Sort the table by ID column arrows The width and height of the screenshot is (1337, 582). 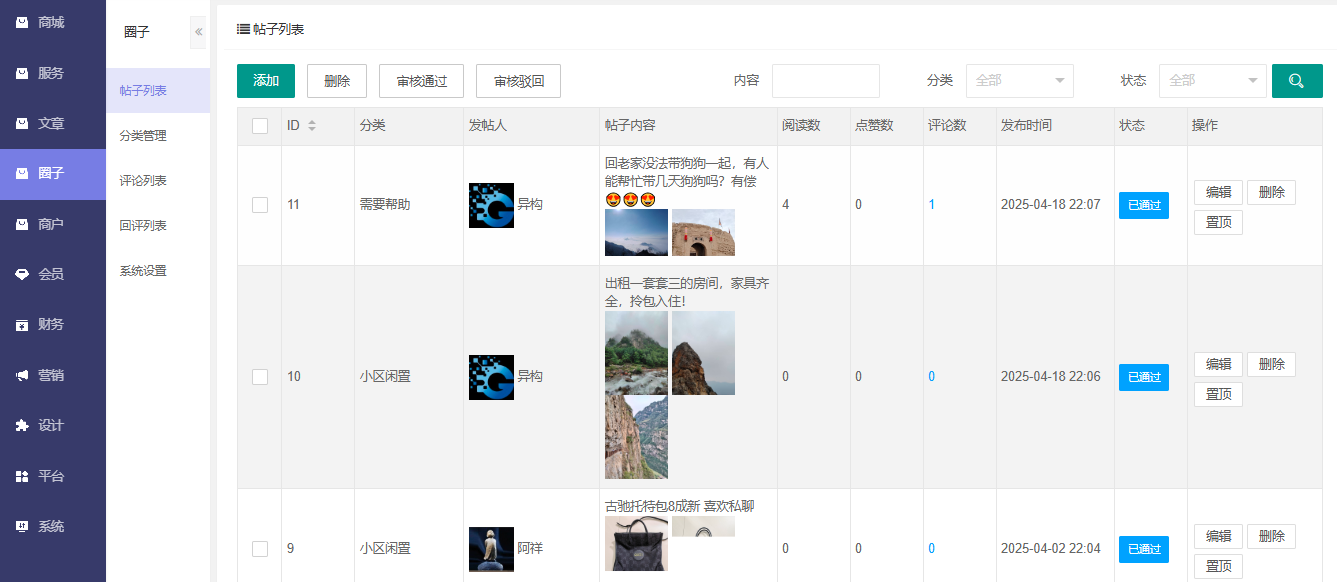pyautogui.click(x=312, y=126)
